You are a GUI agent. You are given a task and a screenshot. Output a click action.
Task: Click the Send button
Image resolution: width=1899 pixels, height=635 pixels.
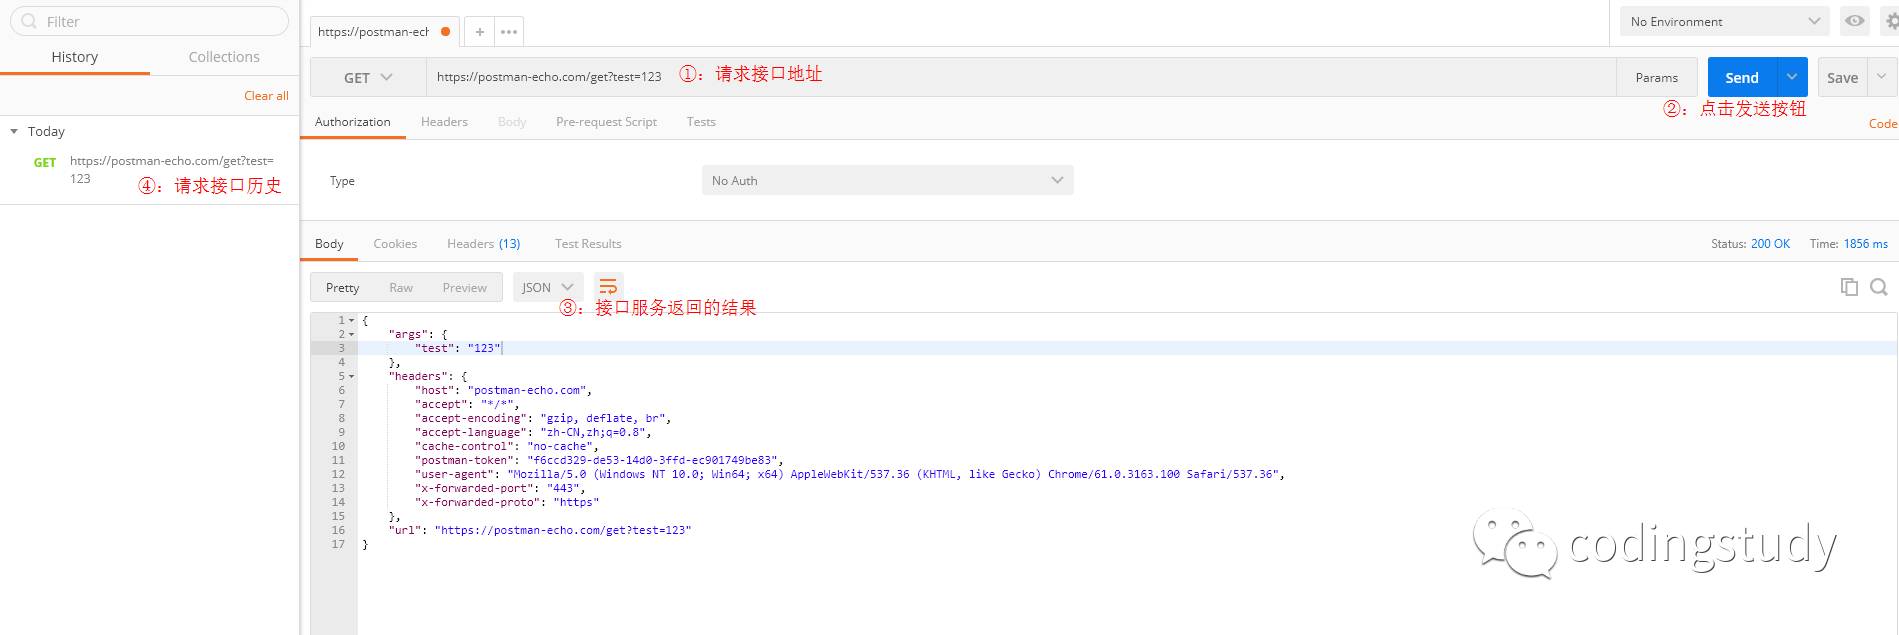click(1742, 77)
